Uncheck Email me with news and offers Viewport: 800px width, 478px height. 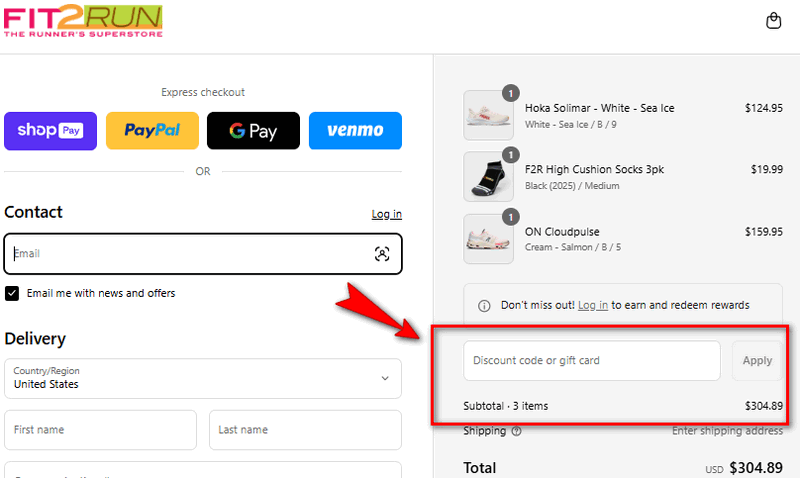12,293
